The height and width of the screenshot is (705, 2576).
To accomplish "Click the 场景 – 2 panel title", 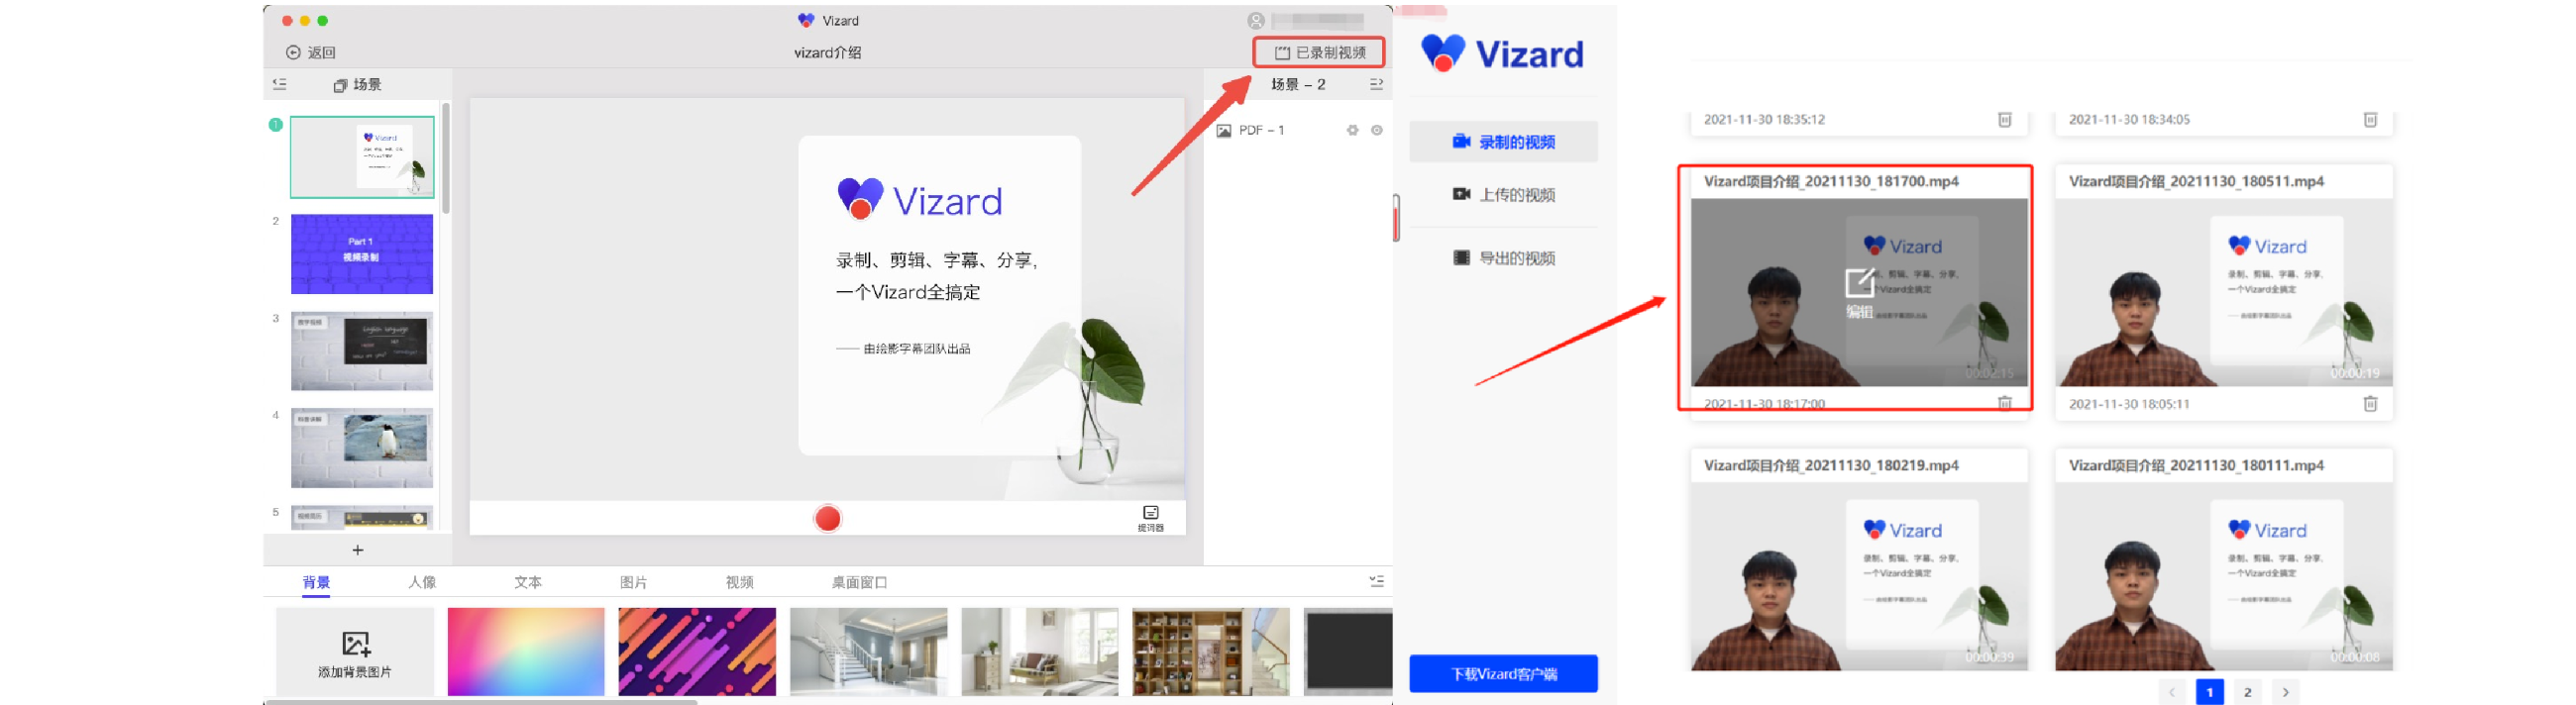I will 1298,85.
